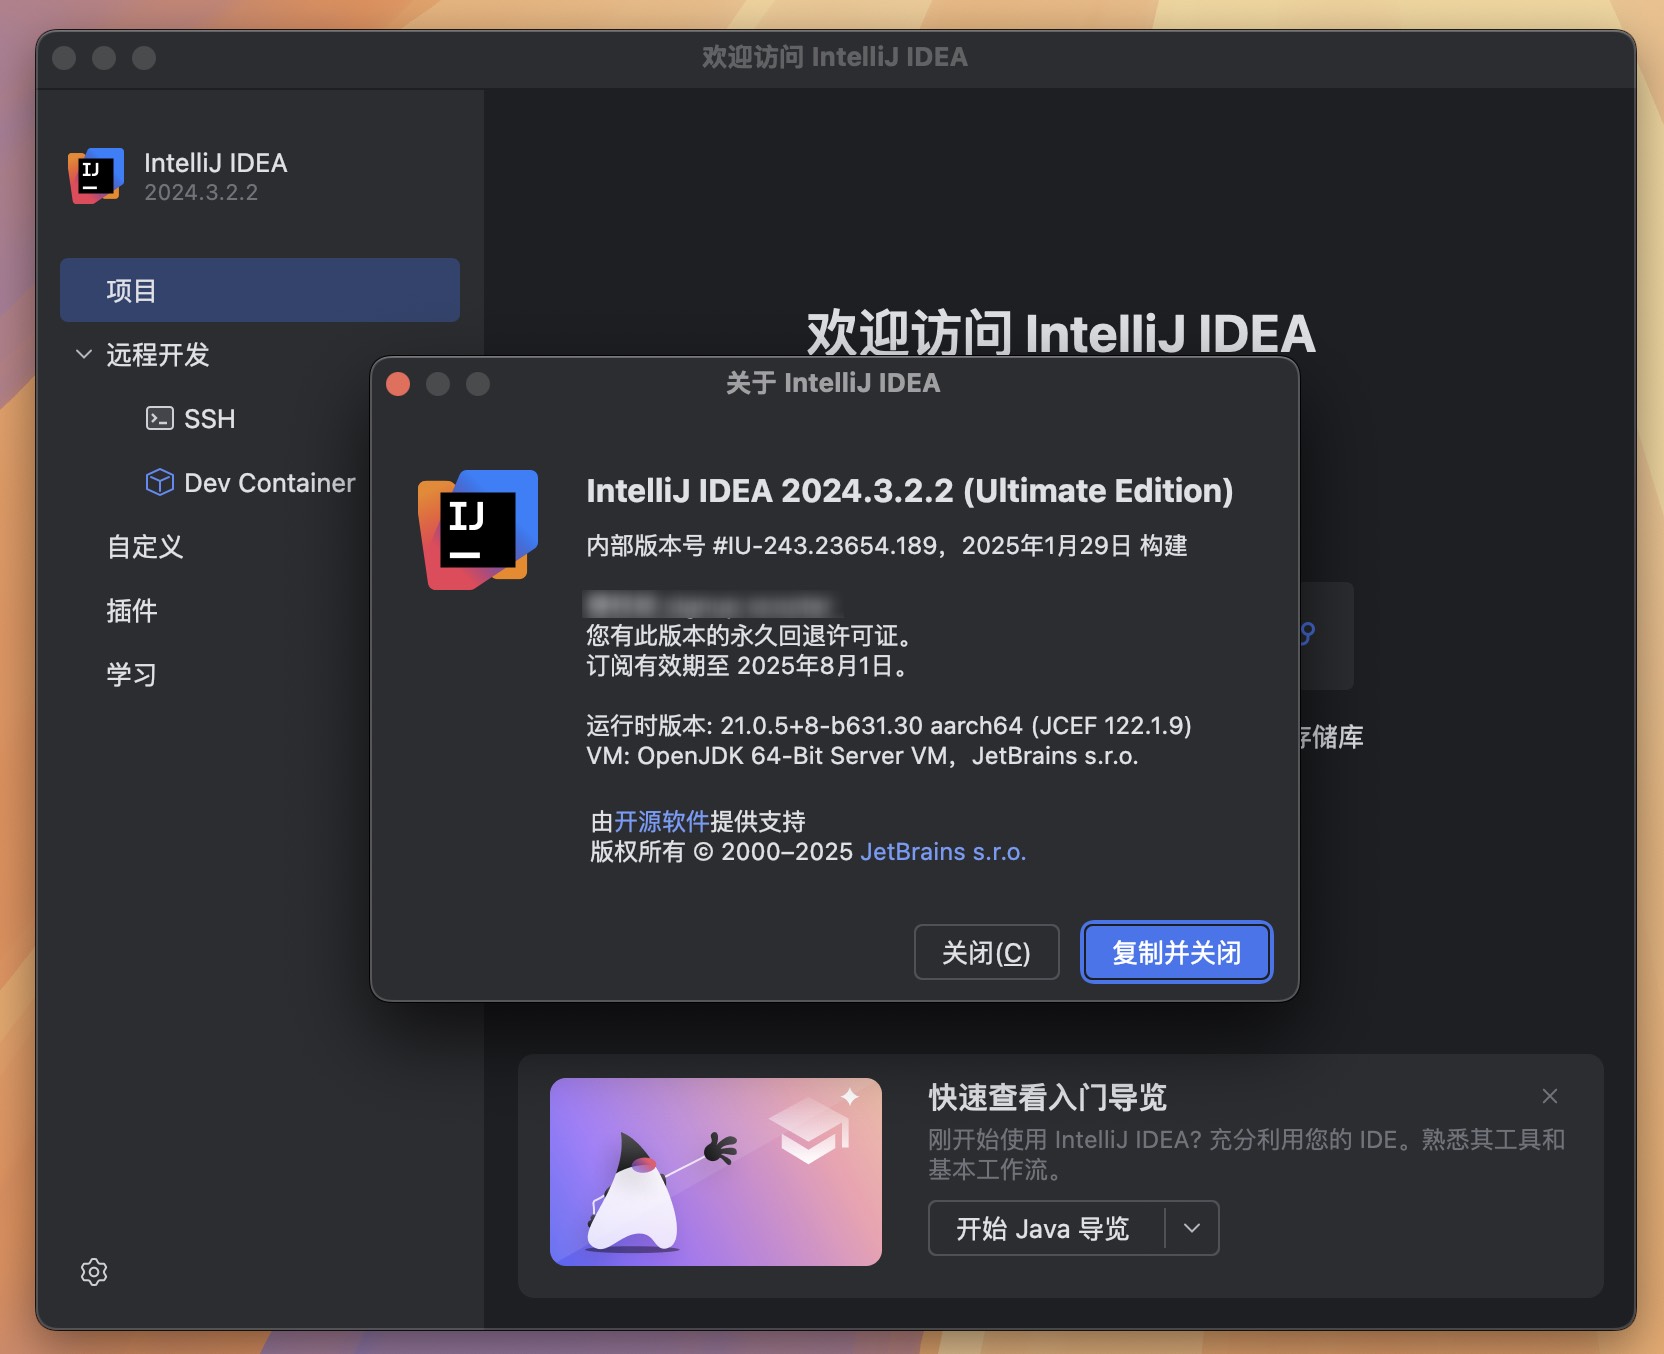Open the JetBrains s.r.o. link
The image size is (1664, 1354).
[943, 851]
